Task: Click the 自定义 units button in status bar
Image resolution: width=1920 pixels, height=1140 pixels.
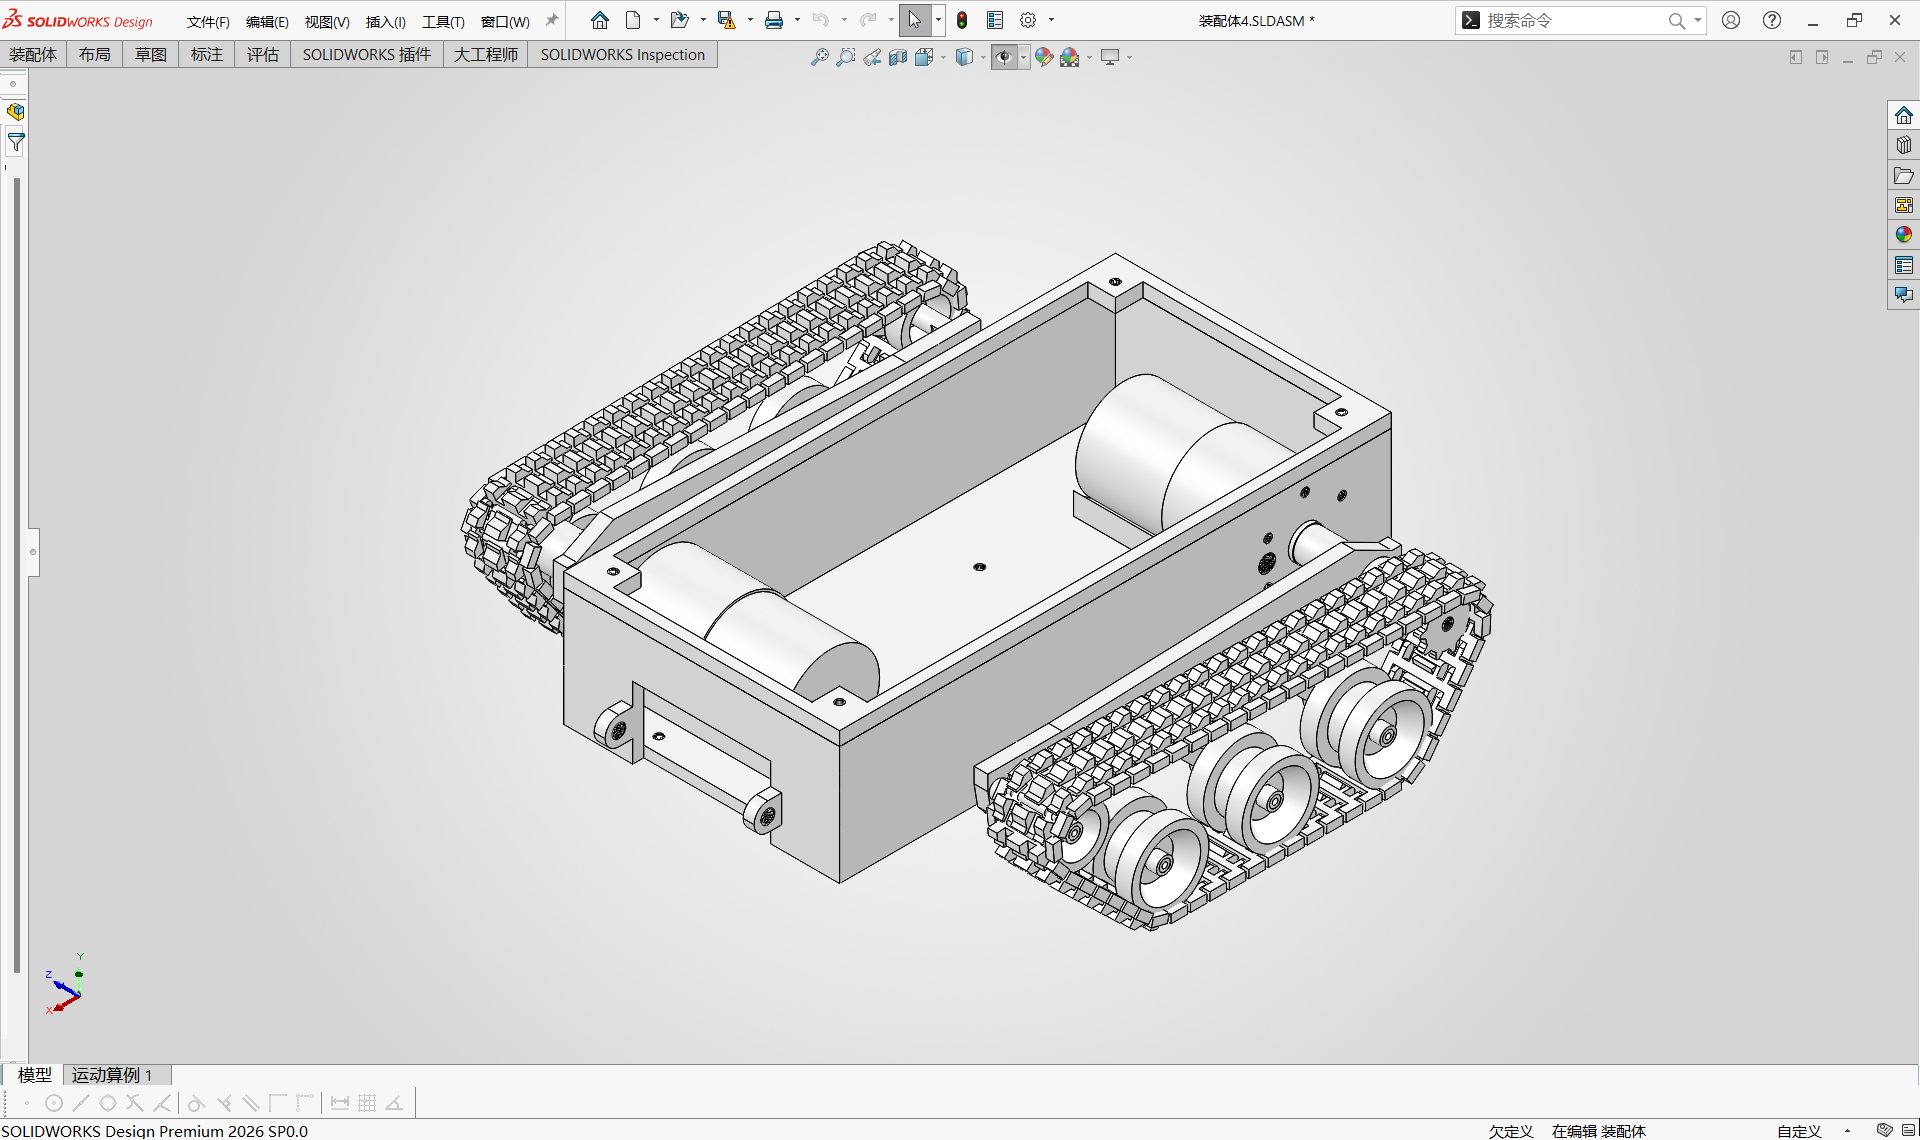Action: coord(1799,1131)
